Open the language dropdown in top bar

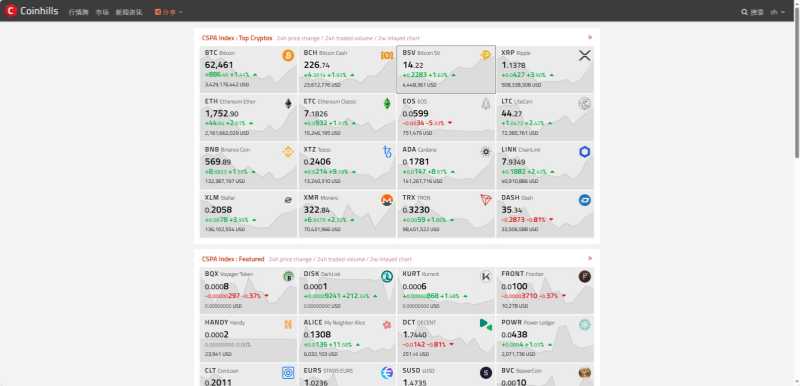(778, 12)
